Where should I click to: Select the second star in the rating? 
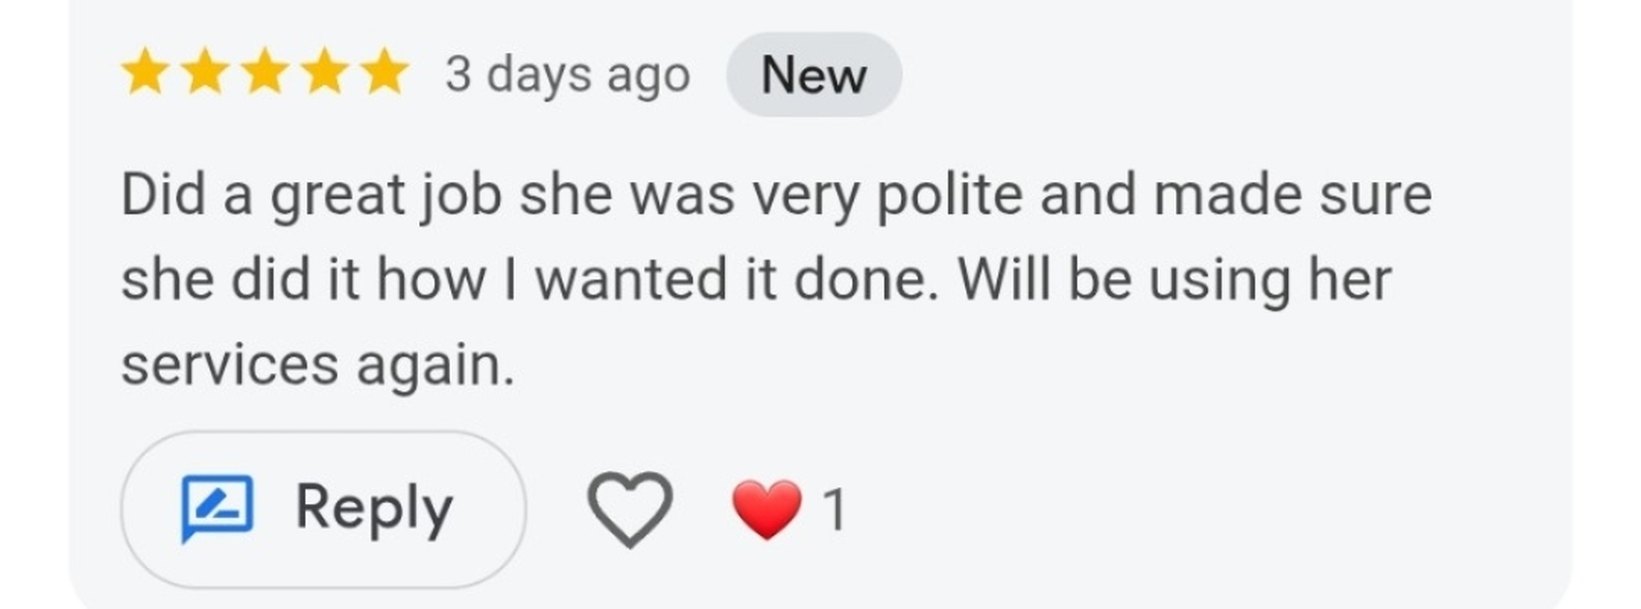click(203, 73)
